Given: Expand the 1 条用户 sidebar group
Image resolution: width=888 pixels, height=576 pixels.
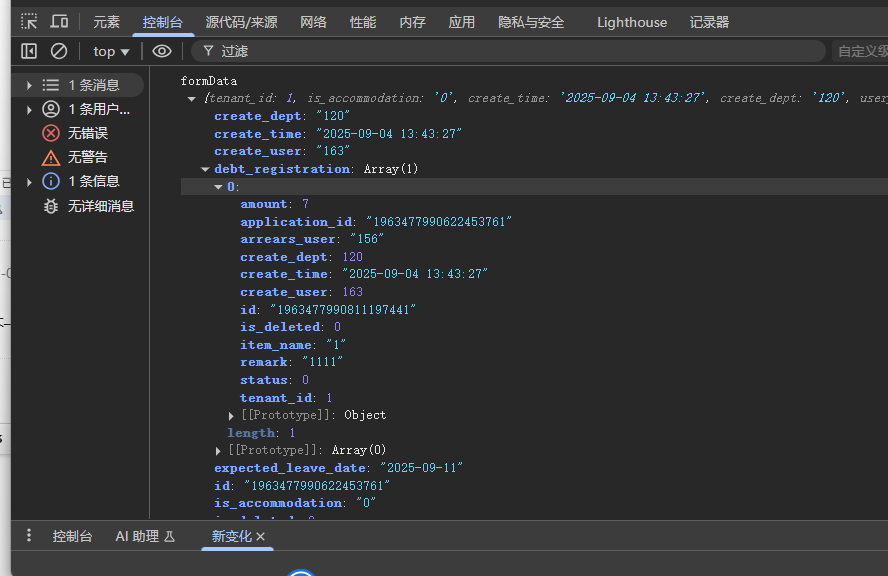Looking at the screenshot, I should (x=29, y=109).
